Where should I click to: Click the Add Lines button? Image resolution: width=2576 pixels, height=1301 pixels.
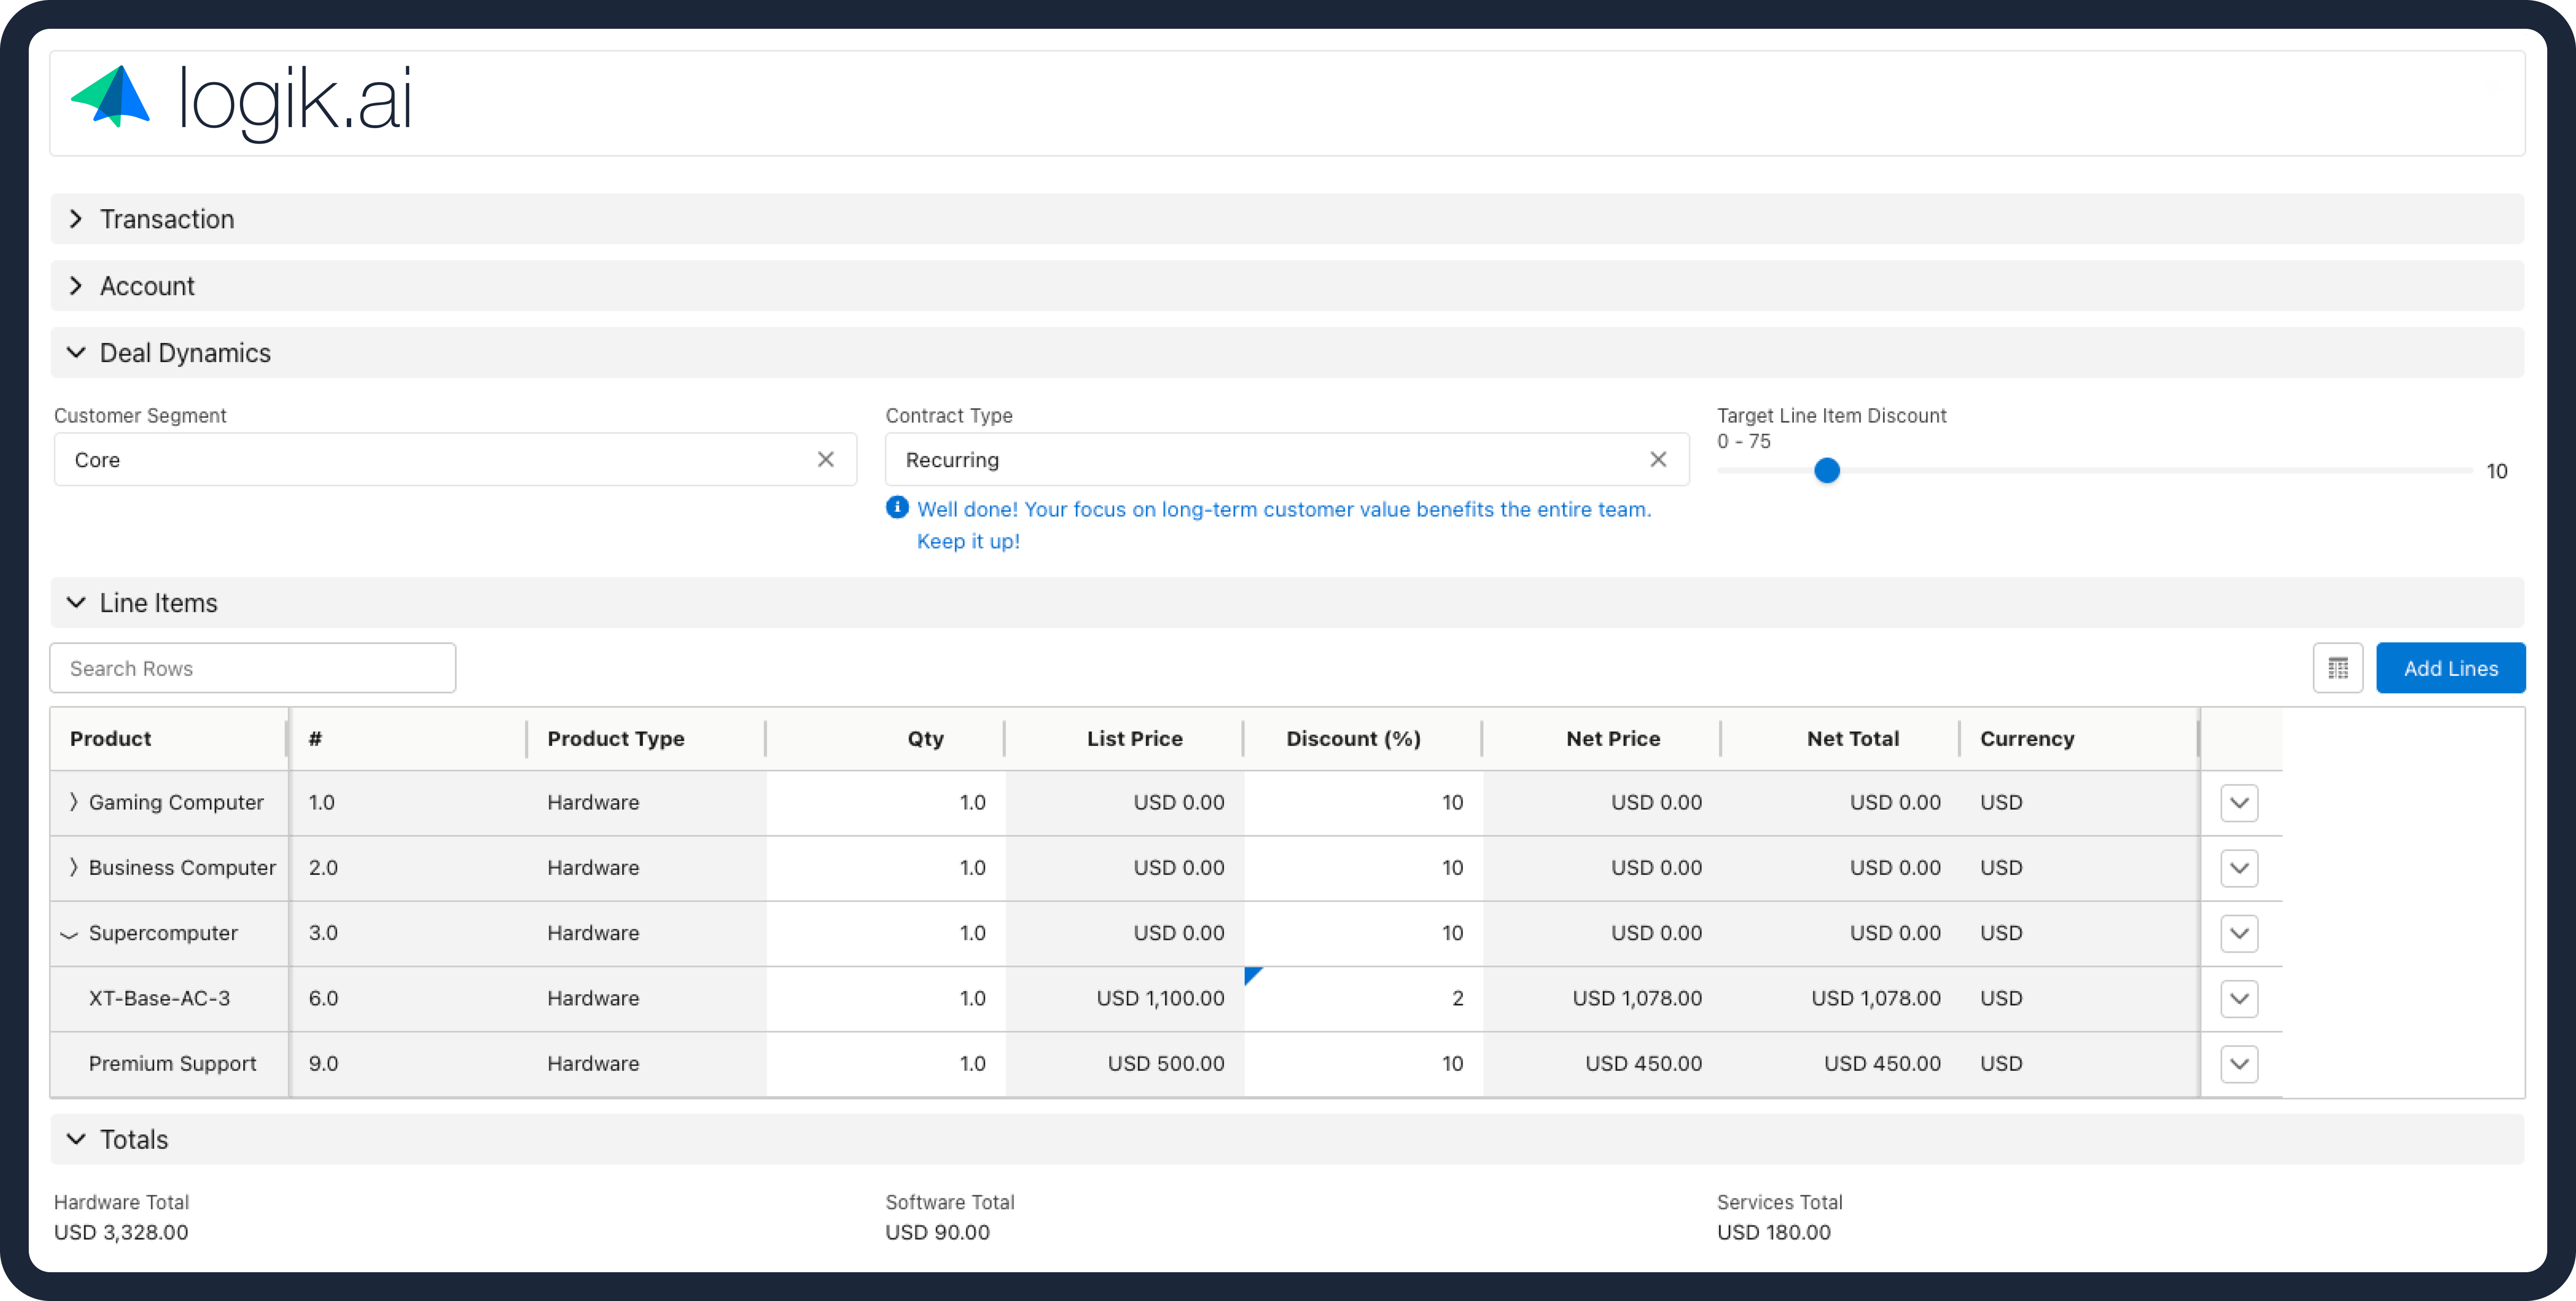click(2450, 667)
